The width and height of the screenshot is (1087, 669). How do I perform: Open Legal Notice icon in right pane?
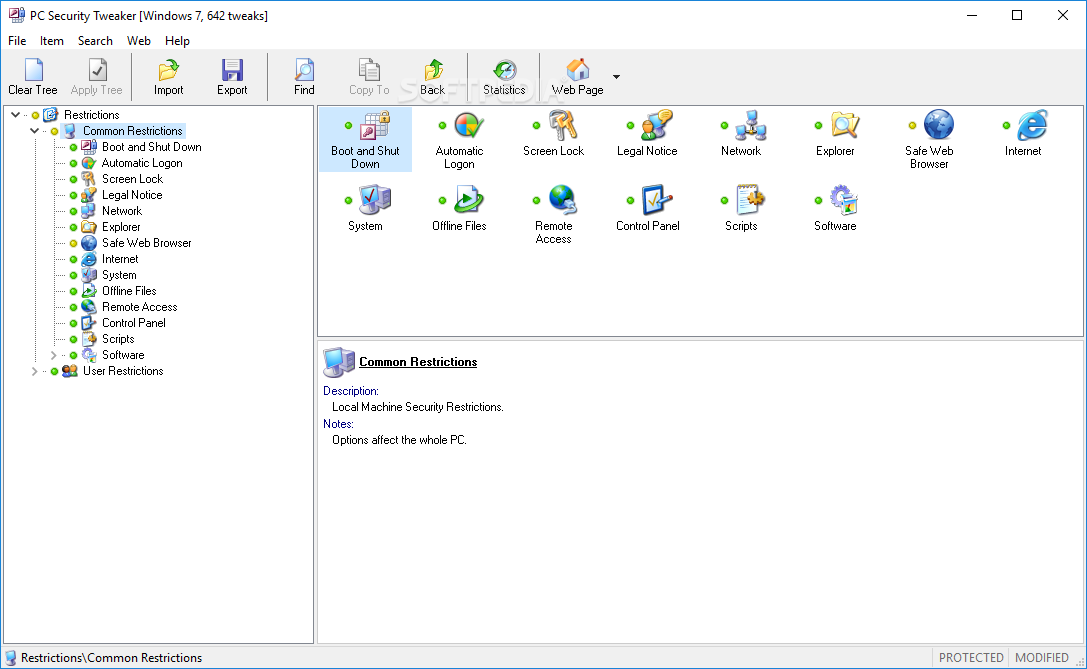[656, 125]
